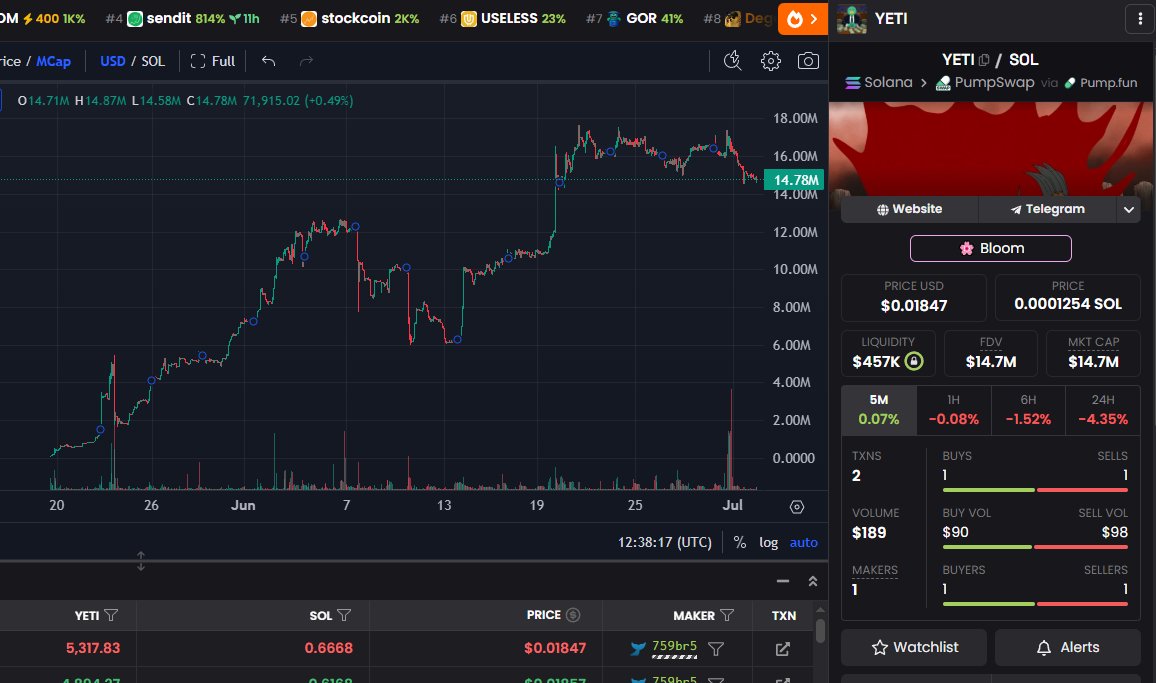Open first transaction in explorer
The height and width of the screenshot is (683, 1156).
(783, 648)
